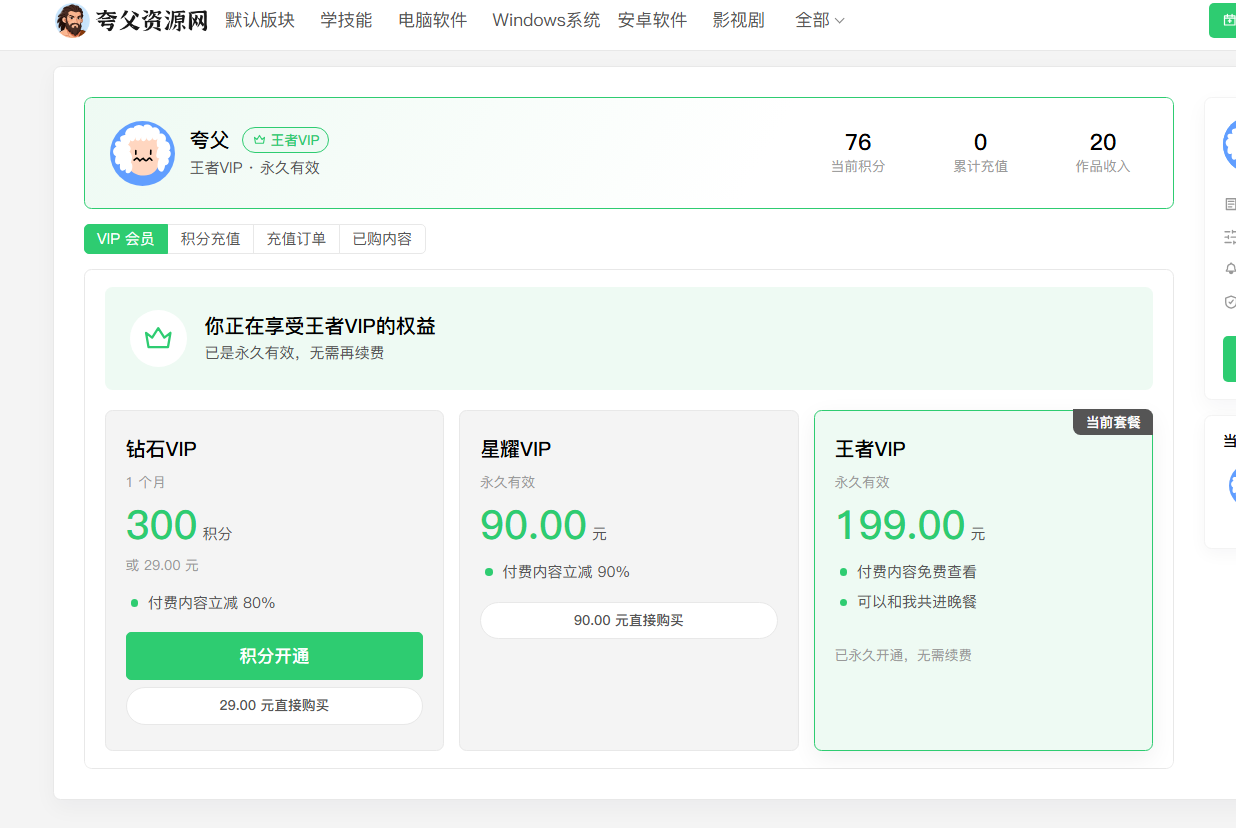
Task: Click the 已是永久有效，无需再续费 notice text
Action: pos(294,352)
